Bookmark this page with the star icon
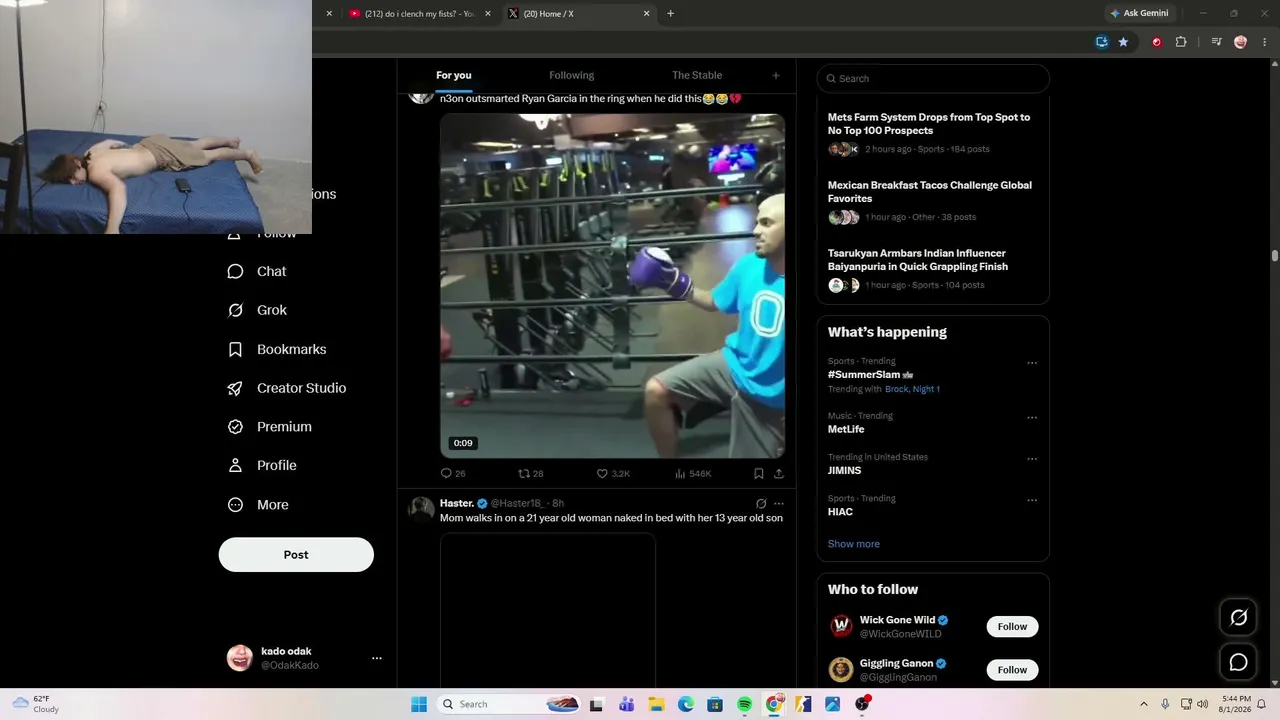The image size is (1280, 720). pos(1123,42)
